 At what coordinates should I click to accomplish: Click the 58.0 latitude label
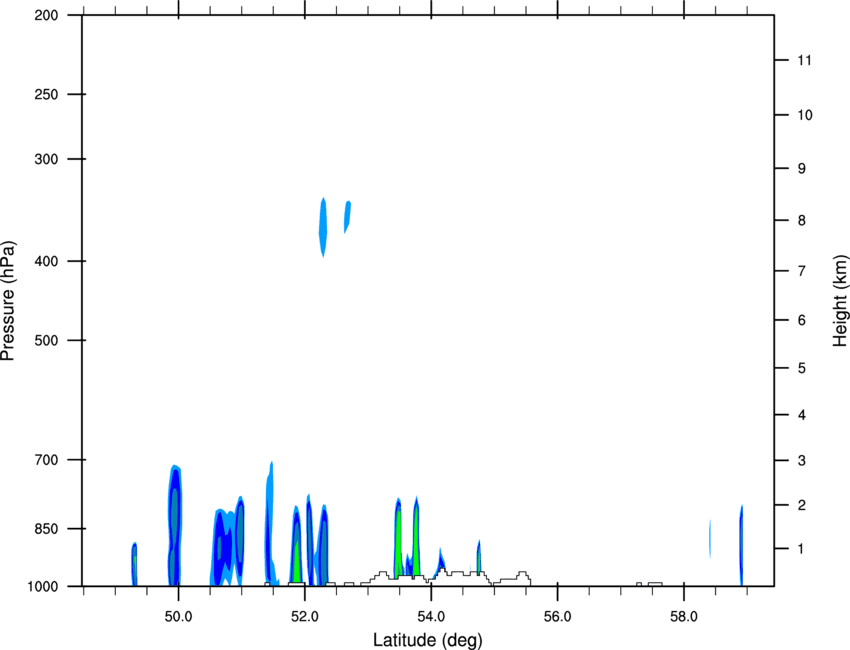pyautogui.click(x=684, y=617)
